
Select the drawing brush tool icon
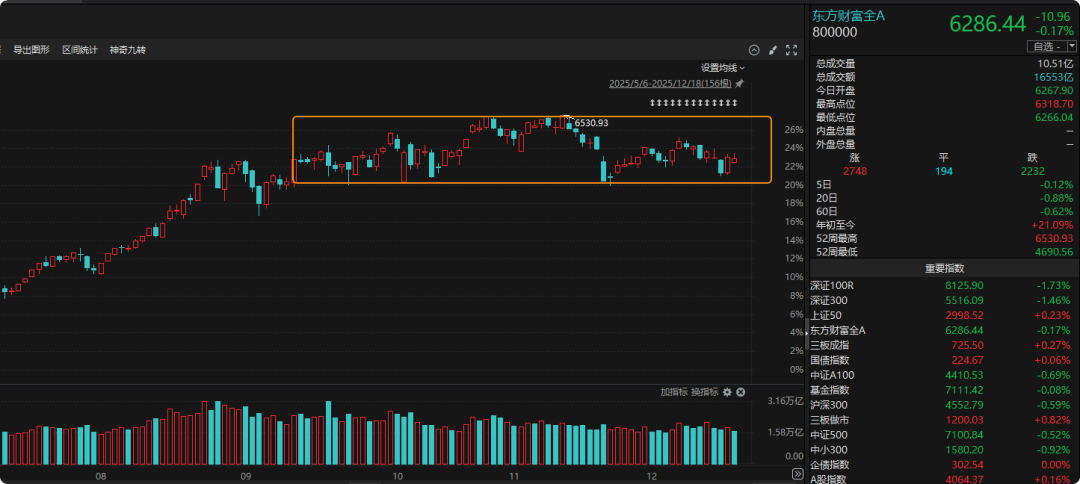coord(774,50)
